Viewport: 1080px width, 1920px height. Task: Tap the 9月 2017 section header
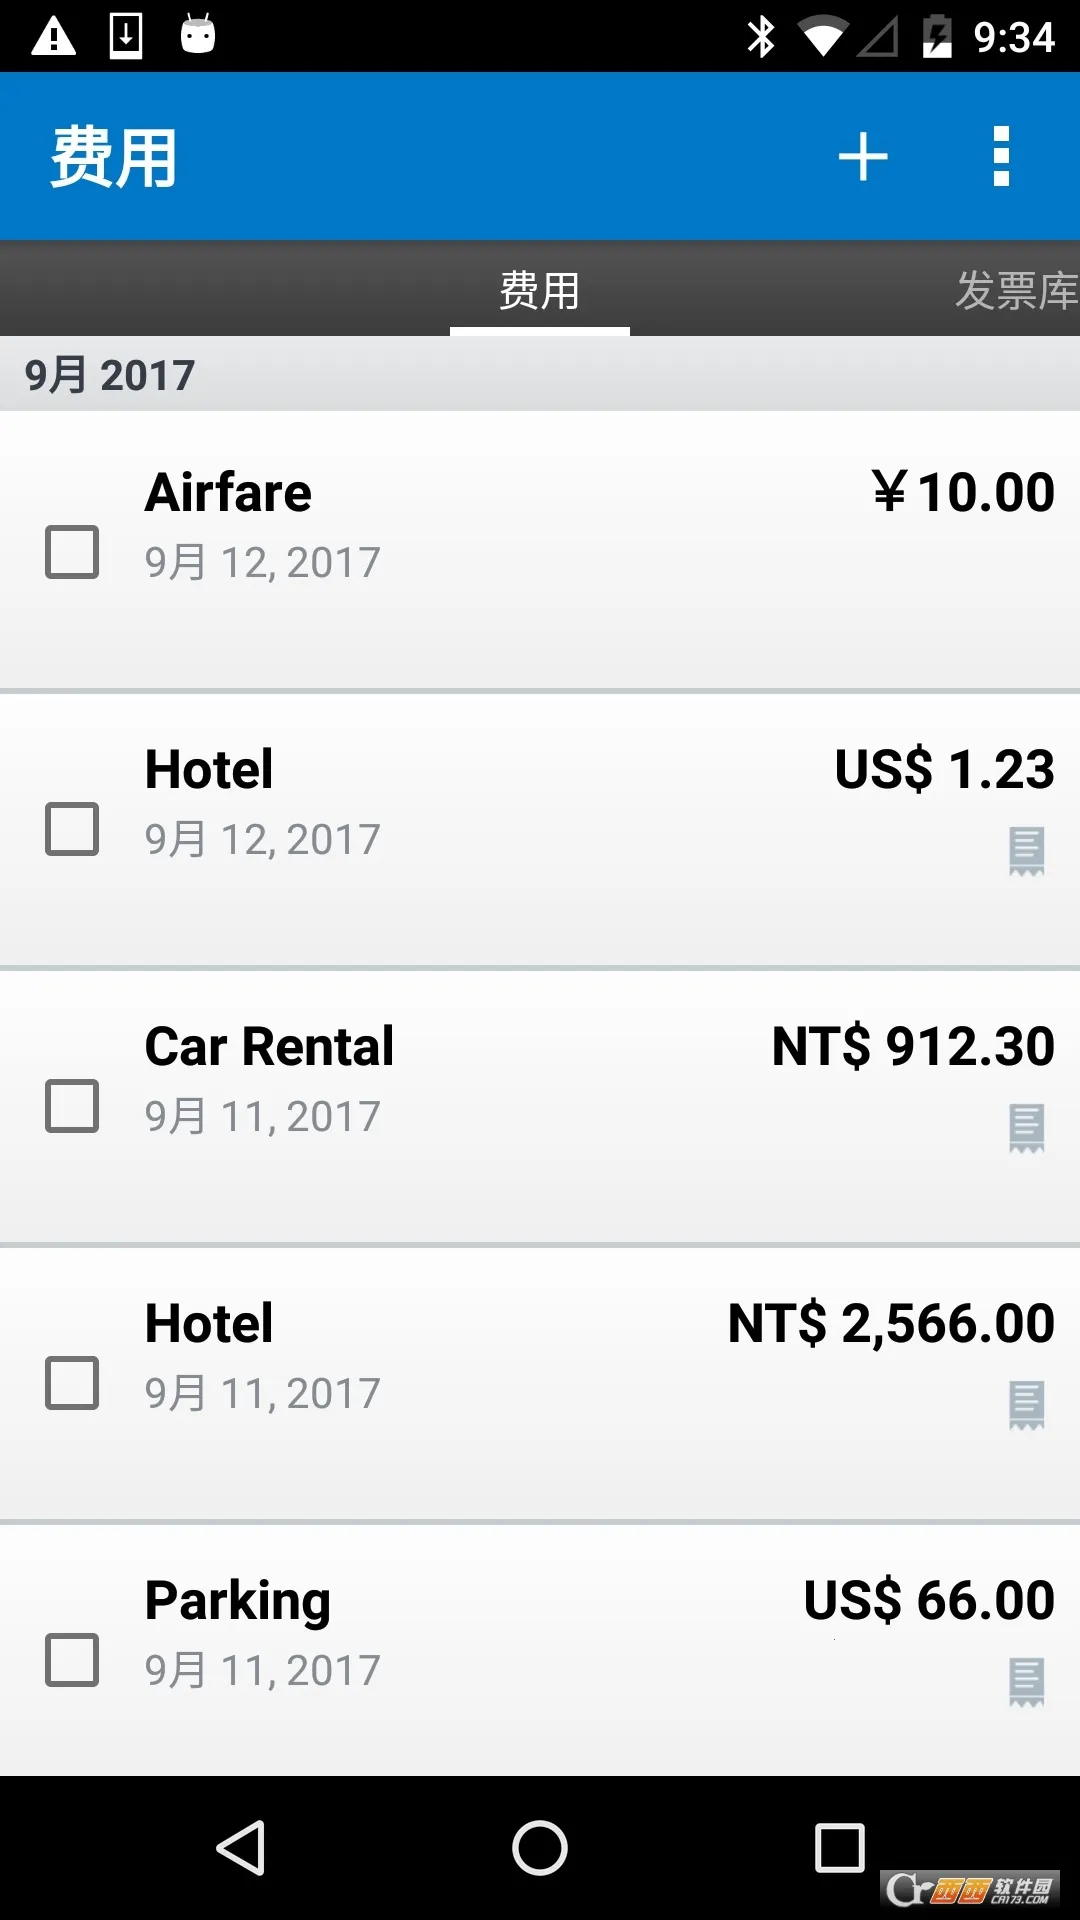click(110, 375)
